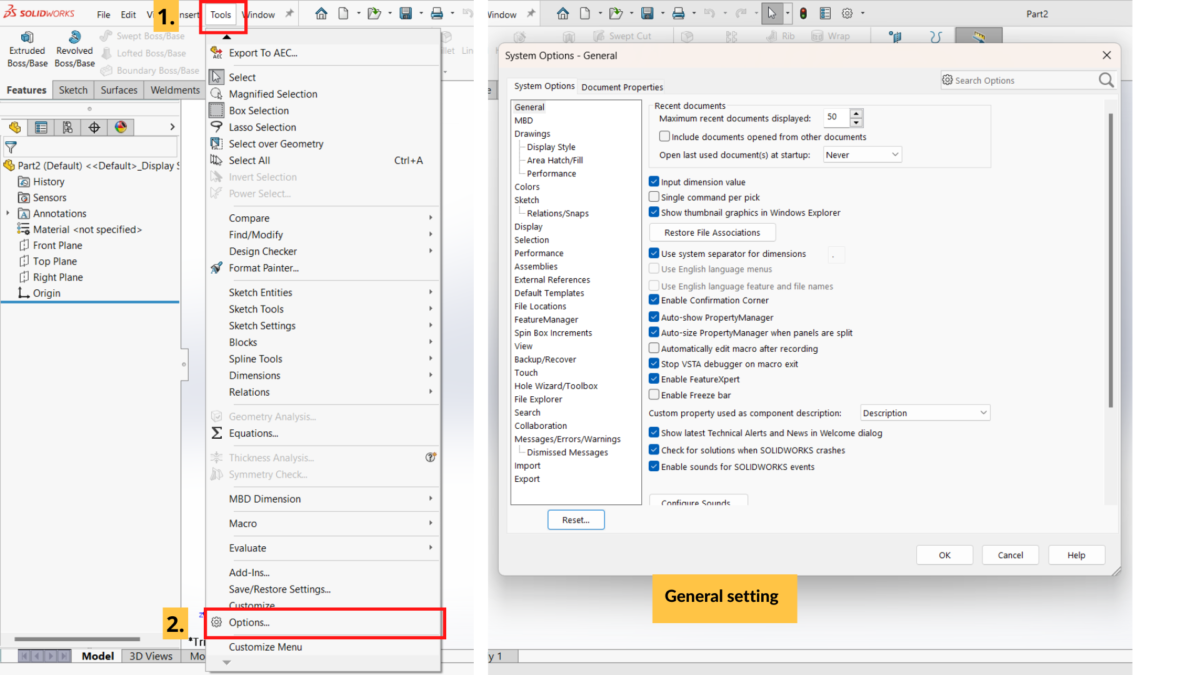
Task: Open the 3D Views bottom tab
Action: coord(150,656)
